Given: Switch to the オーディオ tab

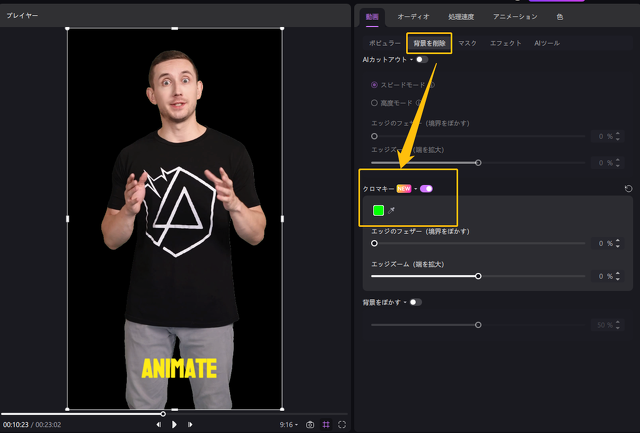Looking at the screenshot, I should (x=413, y=16).
